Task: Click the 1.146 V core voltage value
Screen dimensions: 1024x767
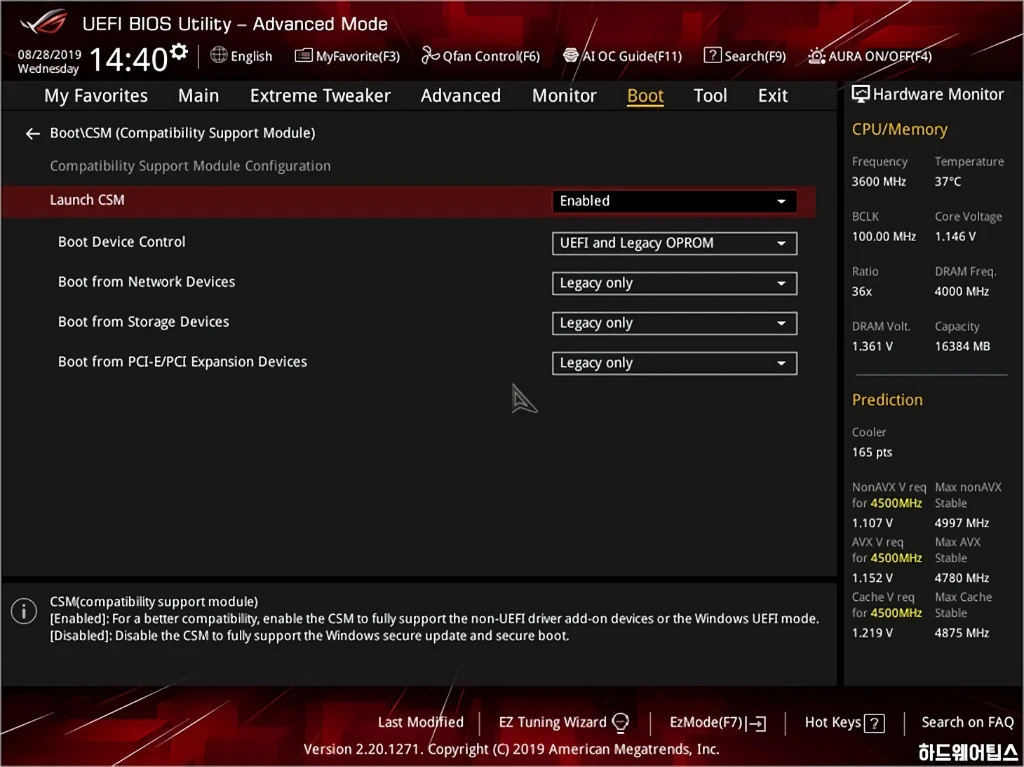Action: click(x=955, y=237)
